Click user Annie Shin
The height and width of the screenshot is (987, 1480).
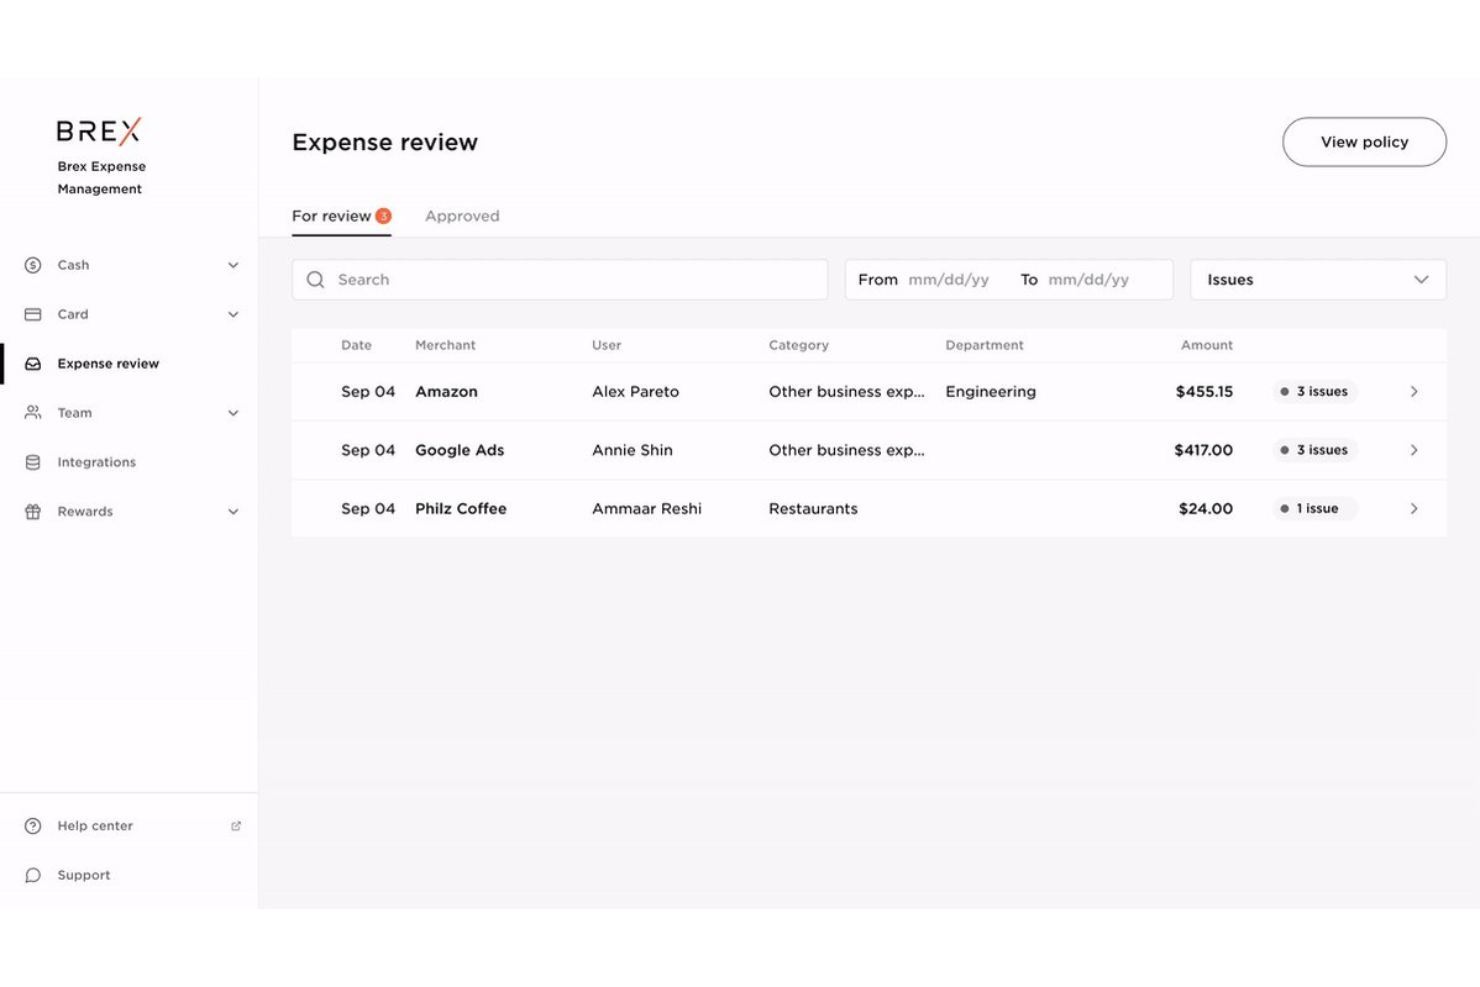point(632,450)
